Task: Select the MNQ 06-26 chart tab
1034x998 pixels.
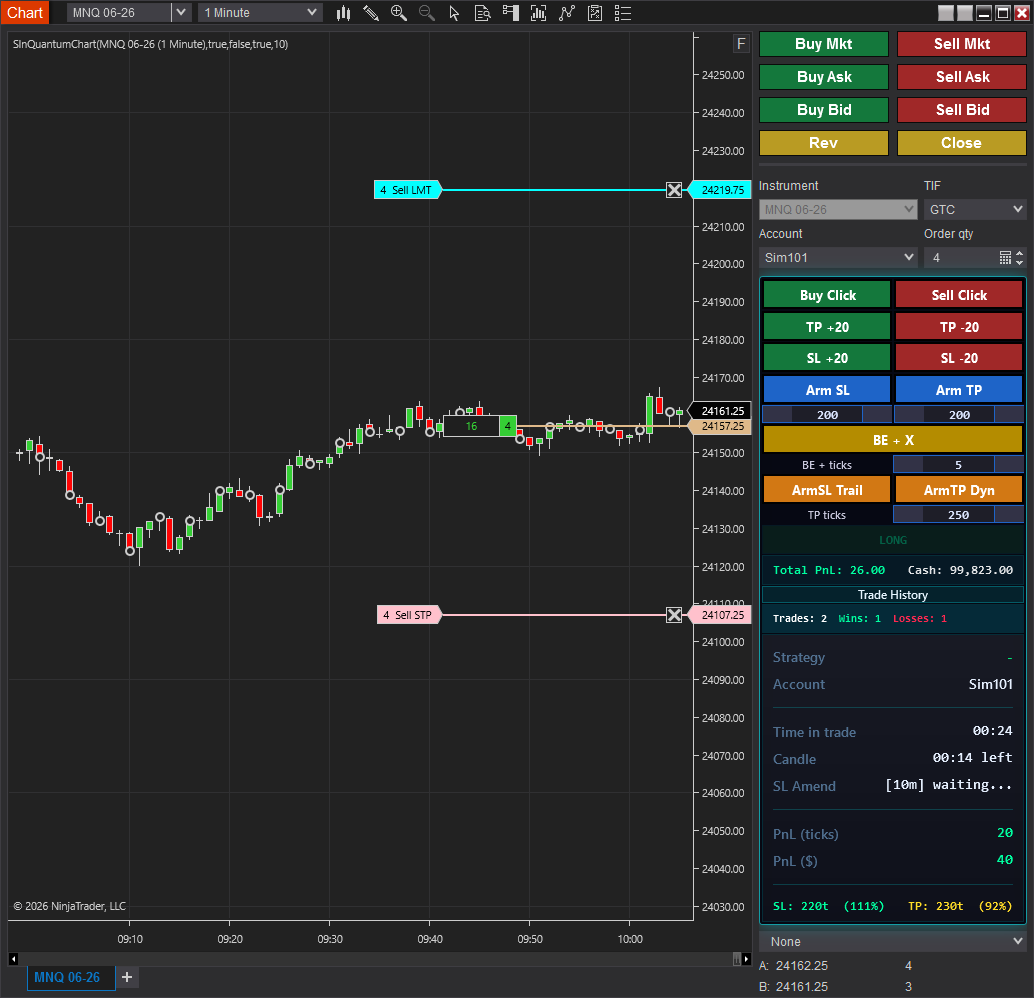Action: (x=67, y=977)
